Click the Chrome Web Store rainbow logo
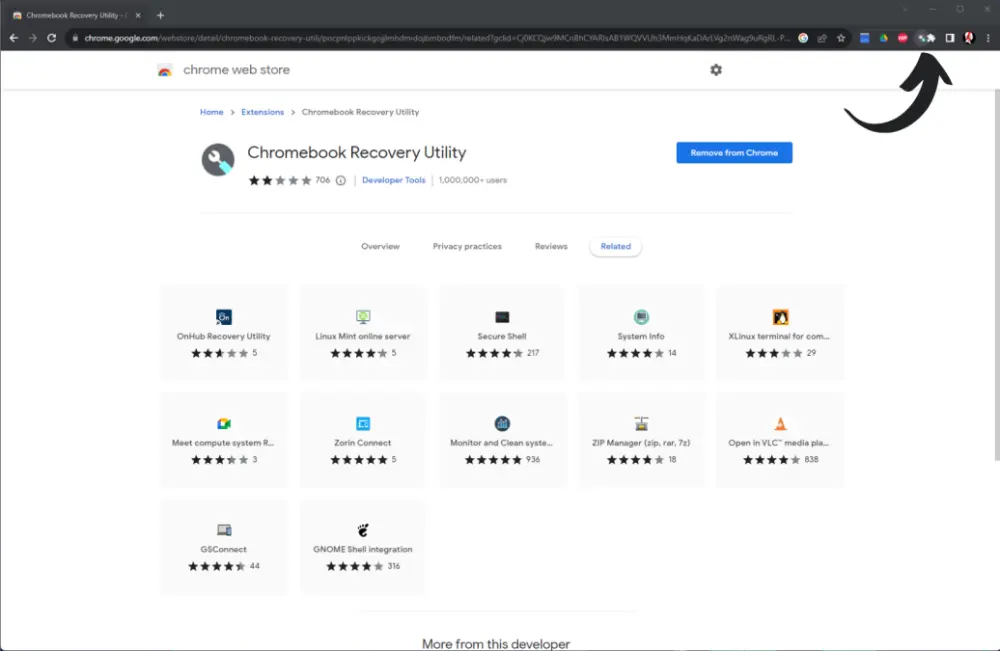 click(x=165, y=70)
